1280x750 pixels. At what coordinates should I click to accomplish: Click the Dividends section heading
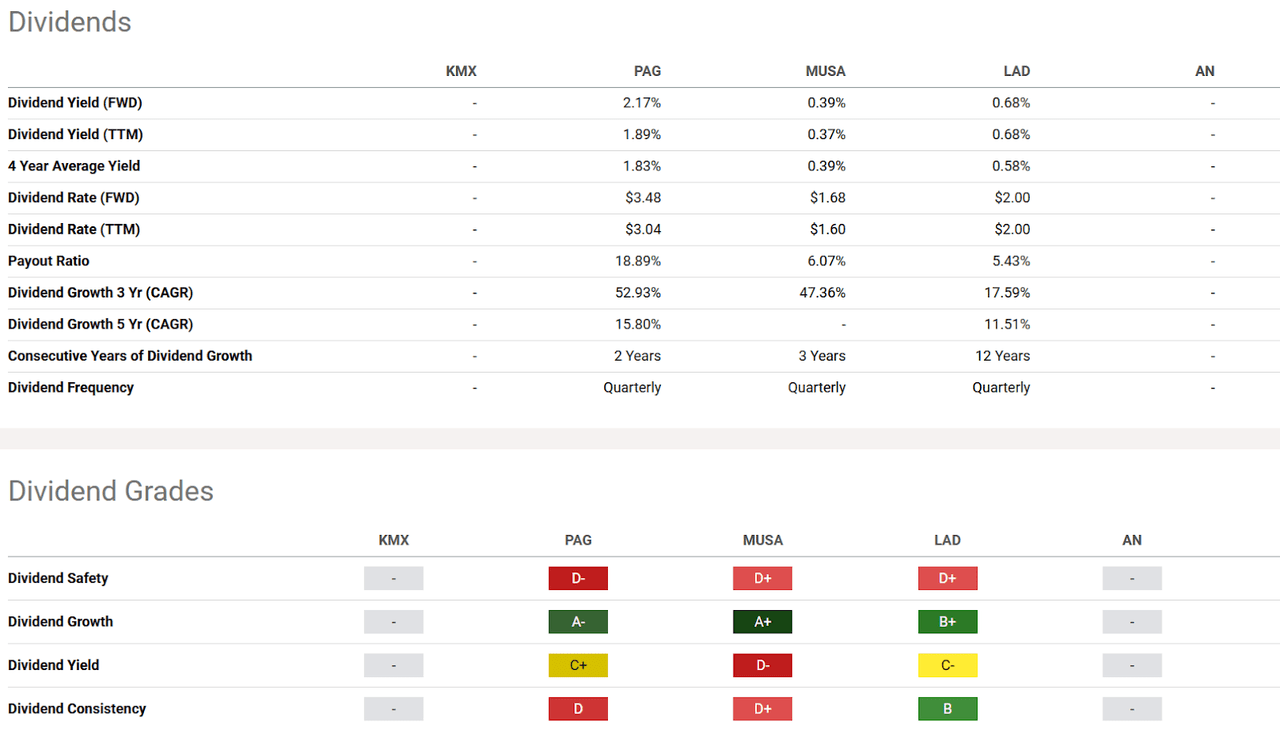[70, 21]
